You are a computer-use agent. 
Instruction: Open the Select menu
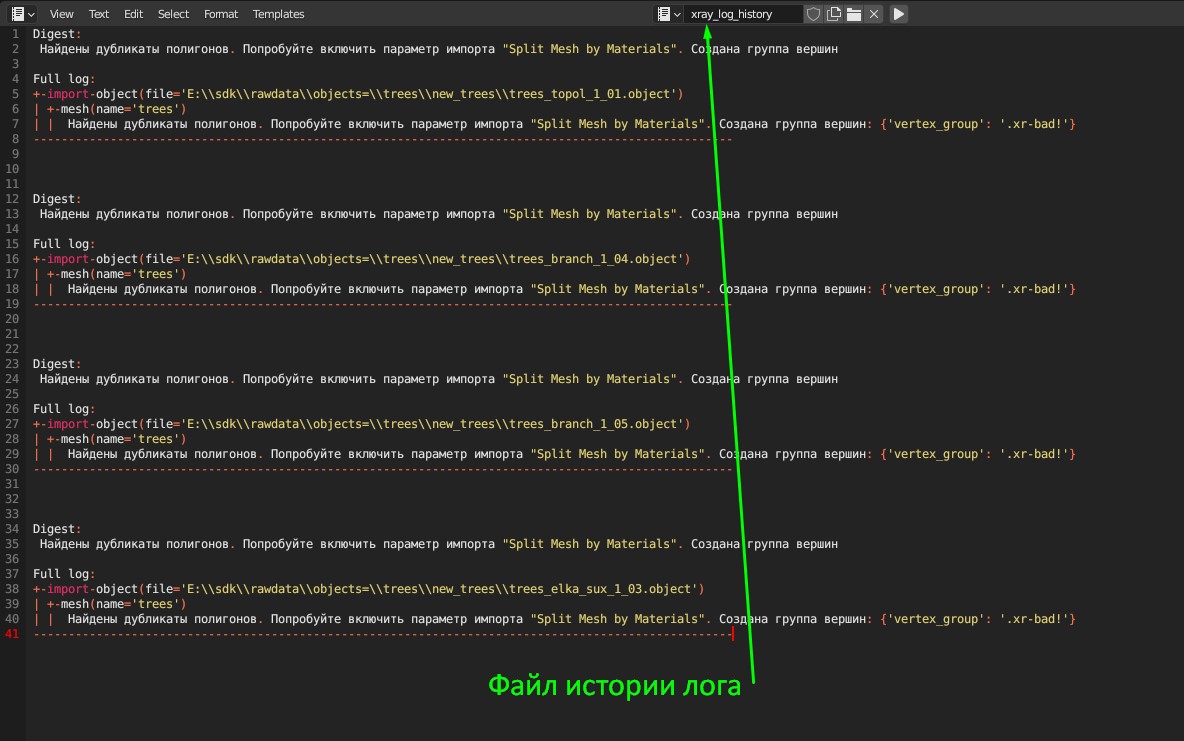172,13
